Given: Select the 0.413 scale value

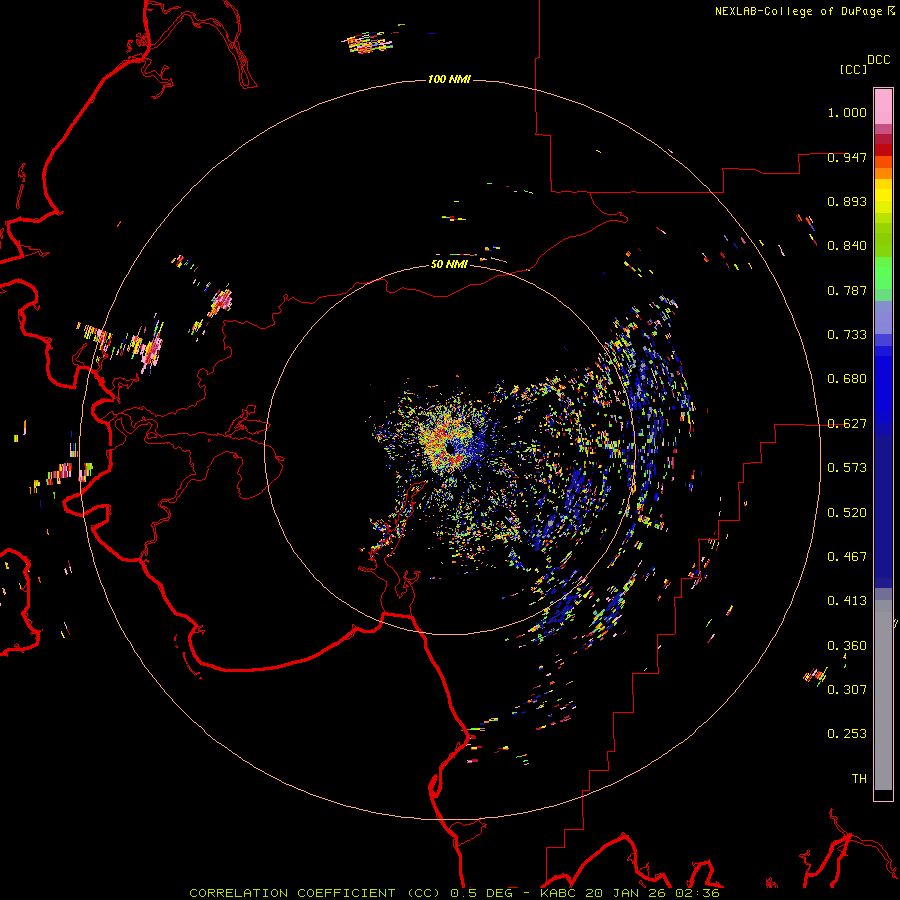Looking at the screenshot, I should pos(847,601).
